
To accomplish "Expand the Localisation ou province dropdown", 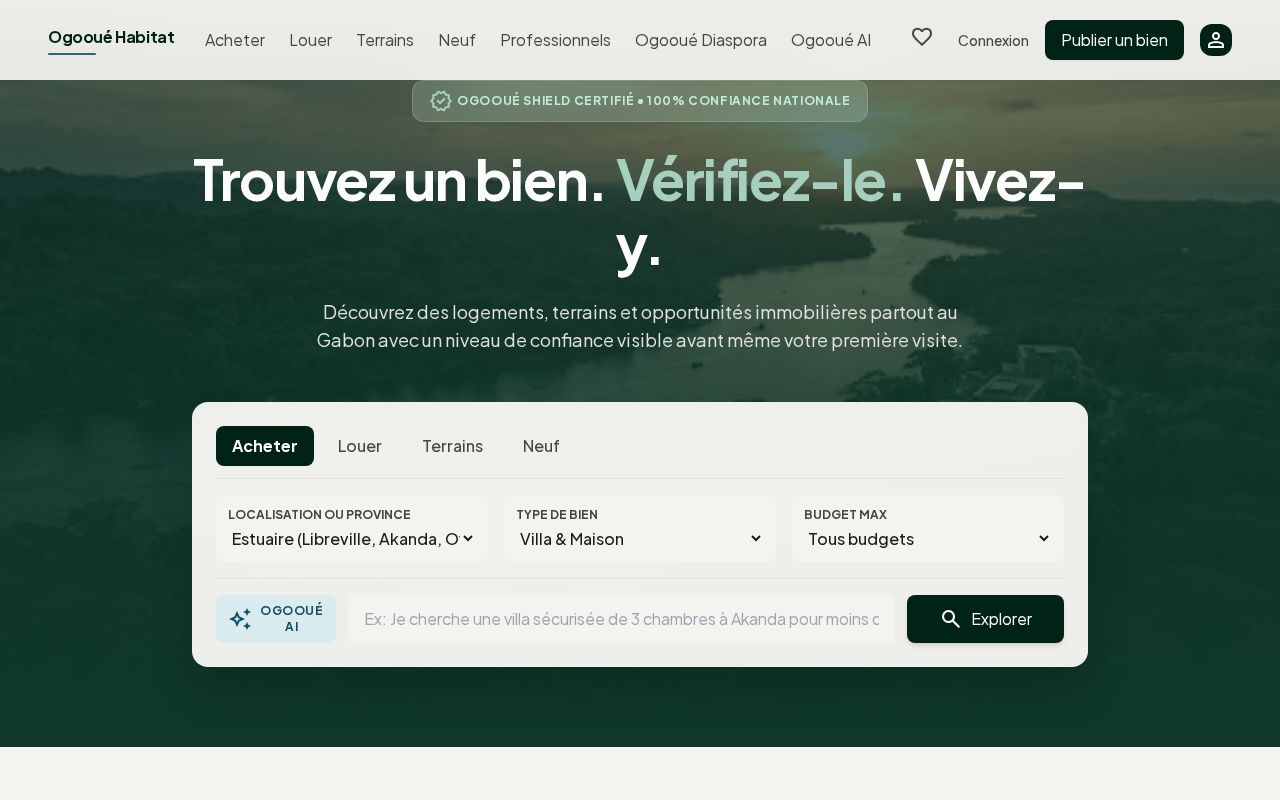I will 352,538.
